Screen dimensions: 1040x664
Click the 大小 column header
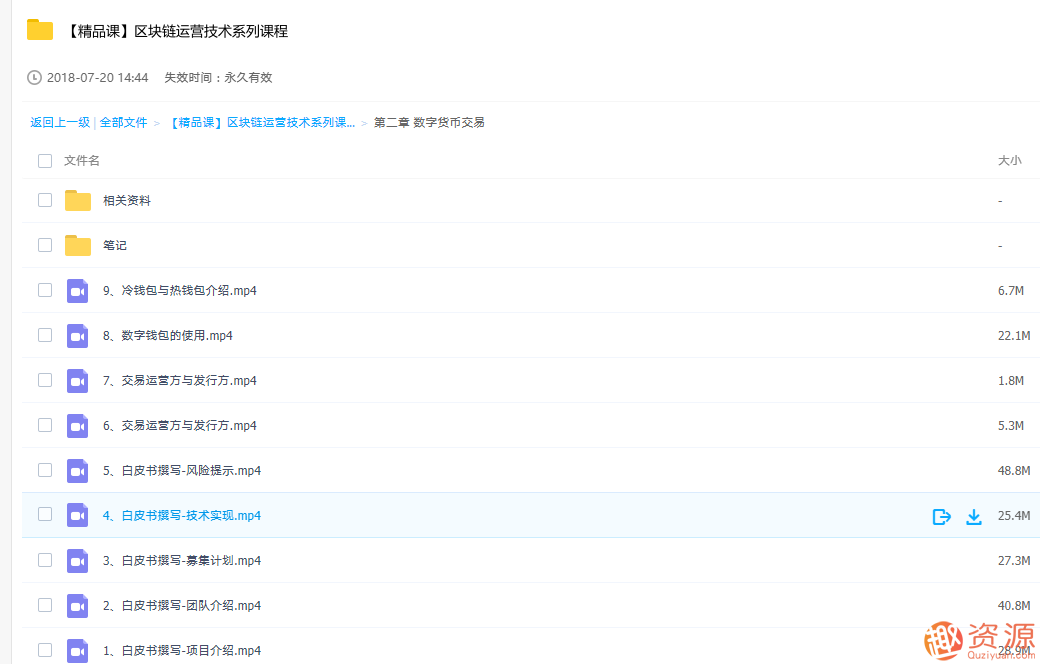tap(1010, 161)
